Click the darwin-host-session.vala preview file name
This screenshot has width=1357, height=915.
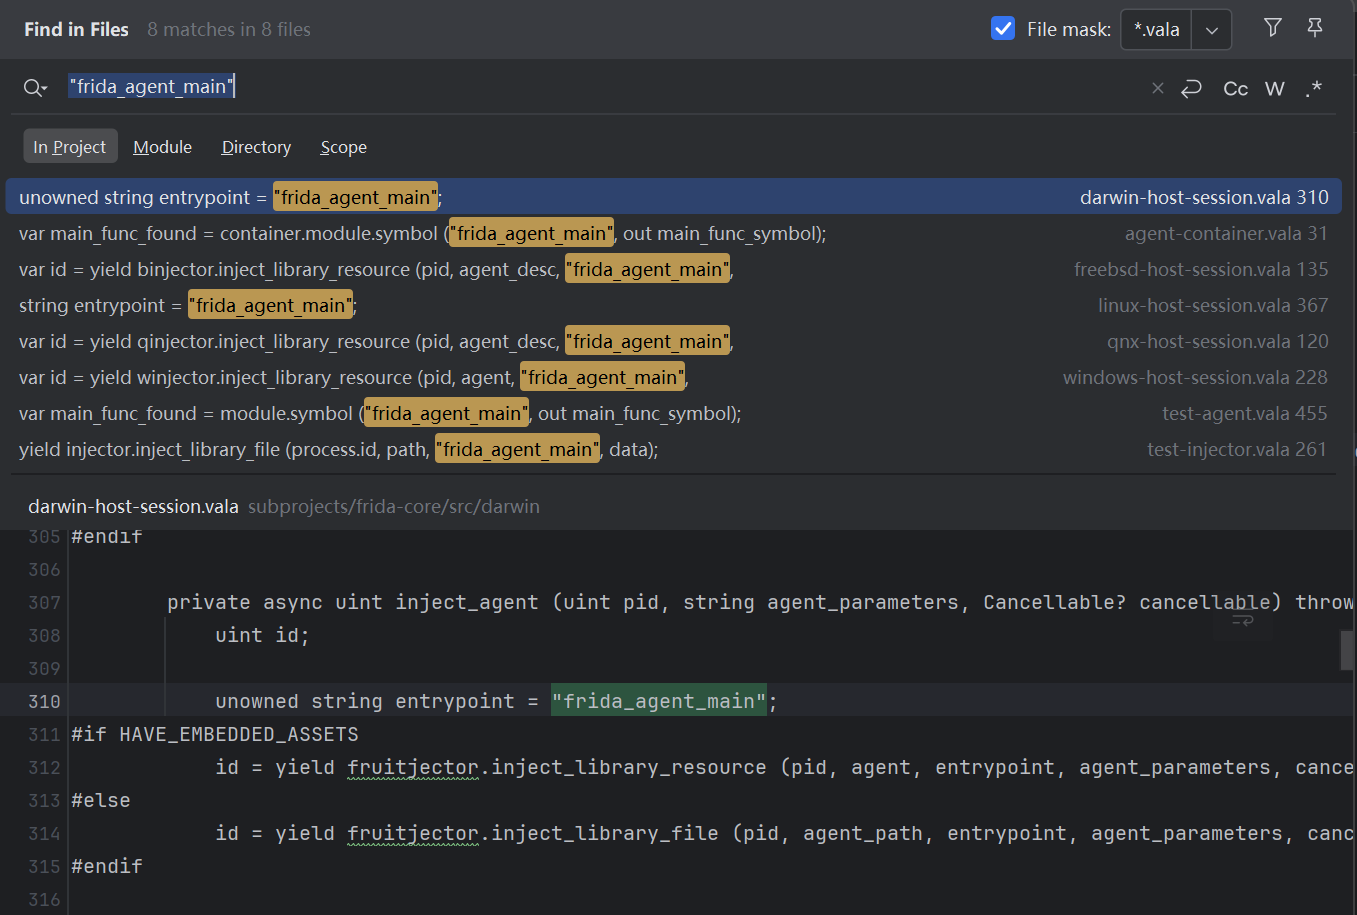(133, 506)
